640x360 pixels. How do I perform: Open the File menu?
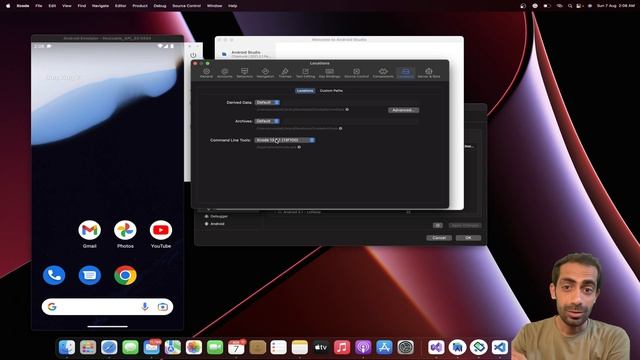pyautogui.click(x=39, y=6)
